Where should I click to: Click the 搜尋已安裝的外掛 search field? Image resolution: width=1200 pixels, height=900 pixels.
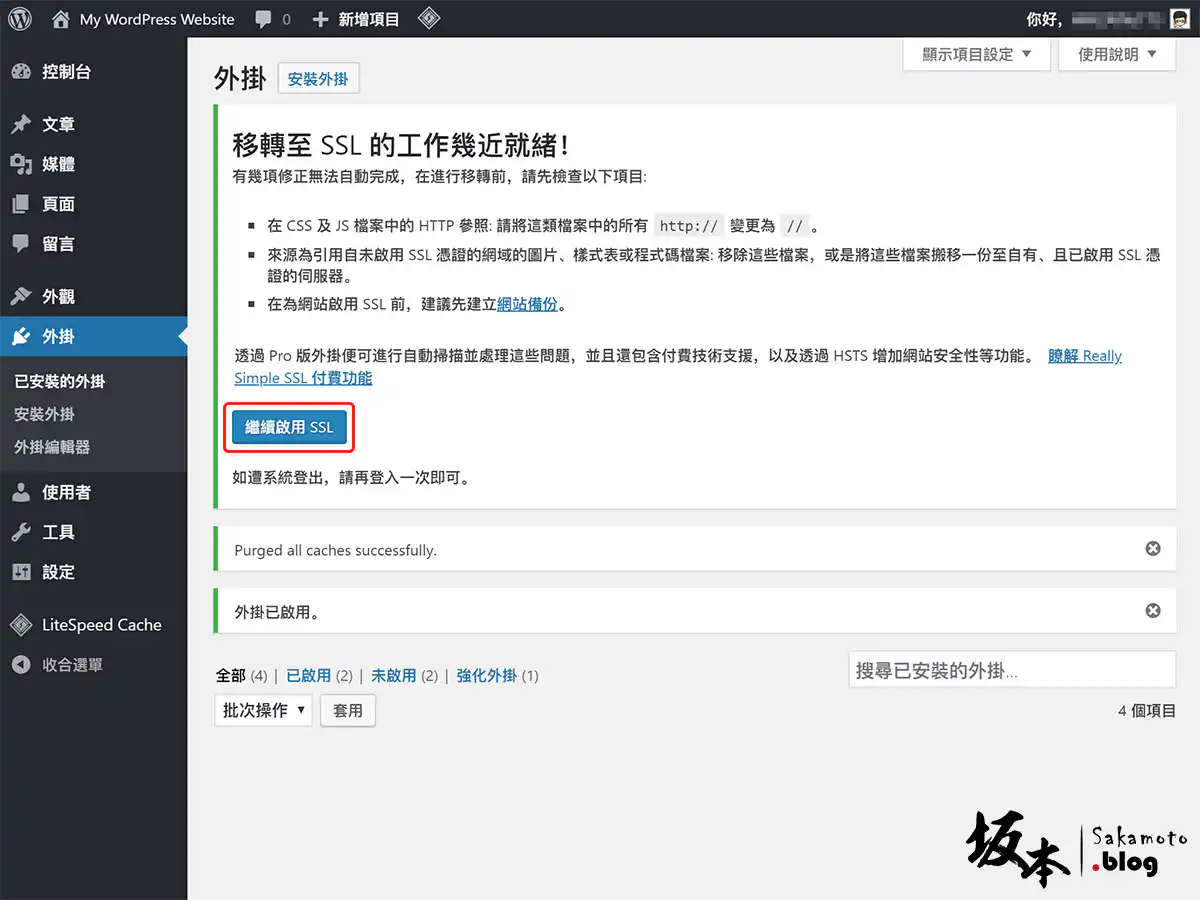click(1011, 670)
